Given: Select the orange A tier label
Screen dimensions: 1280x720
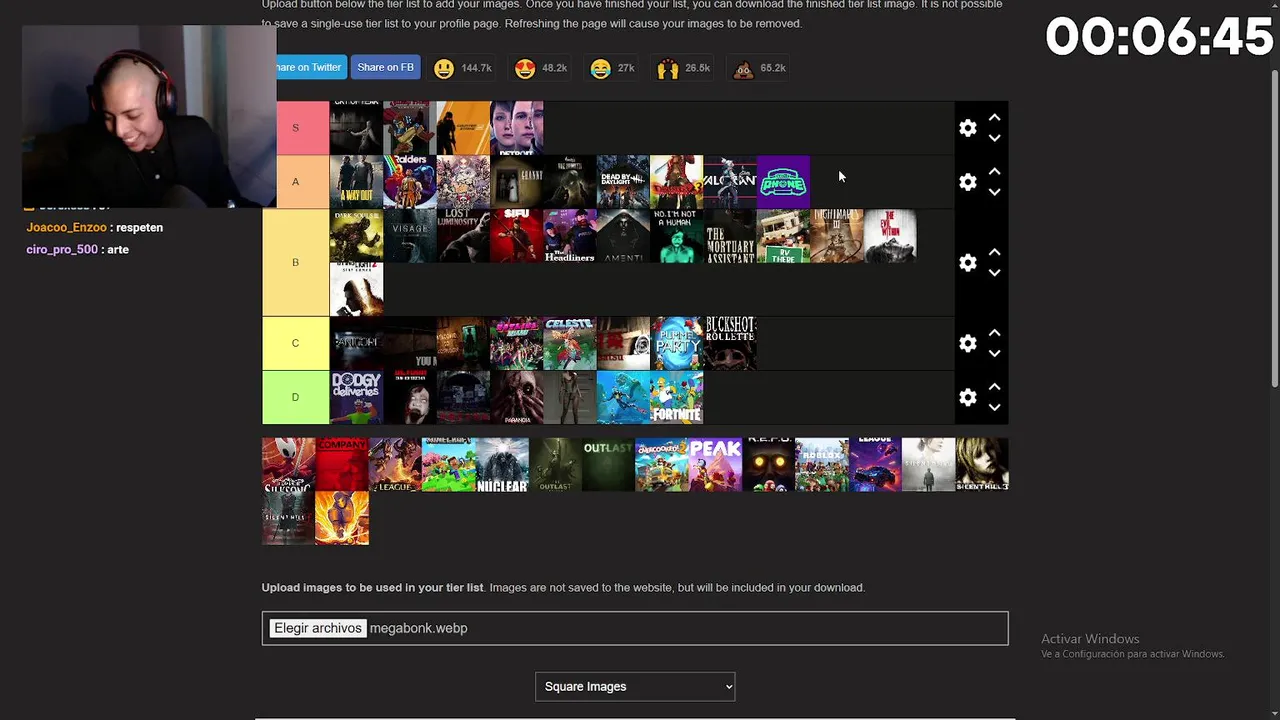Looking at the screenshot, I should coord(295,182).
